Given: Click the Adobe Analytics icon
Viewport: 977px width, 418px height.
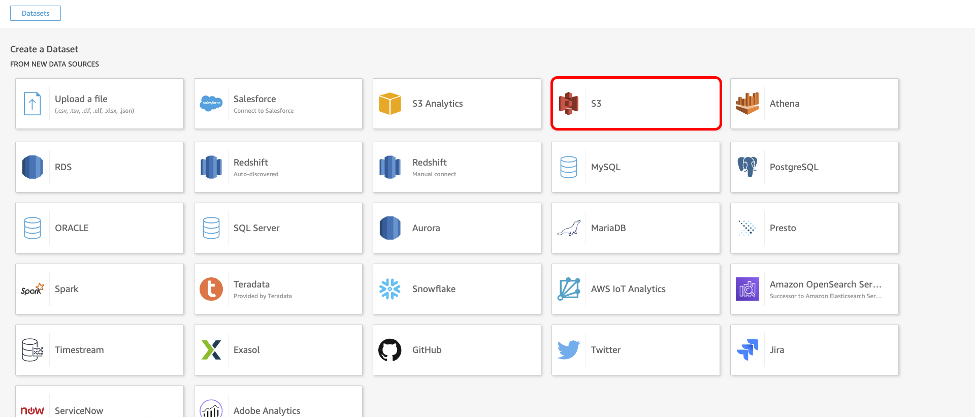Looking at the screenshot, I should 211,409.
